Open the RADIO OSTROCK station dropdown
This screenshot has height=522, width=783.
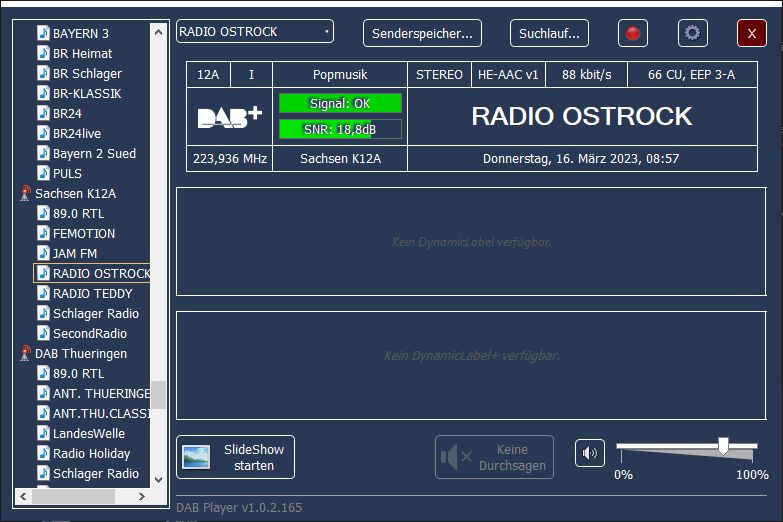click(254, 32)
